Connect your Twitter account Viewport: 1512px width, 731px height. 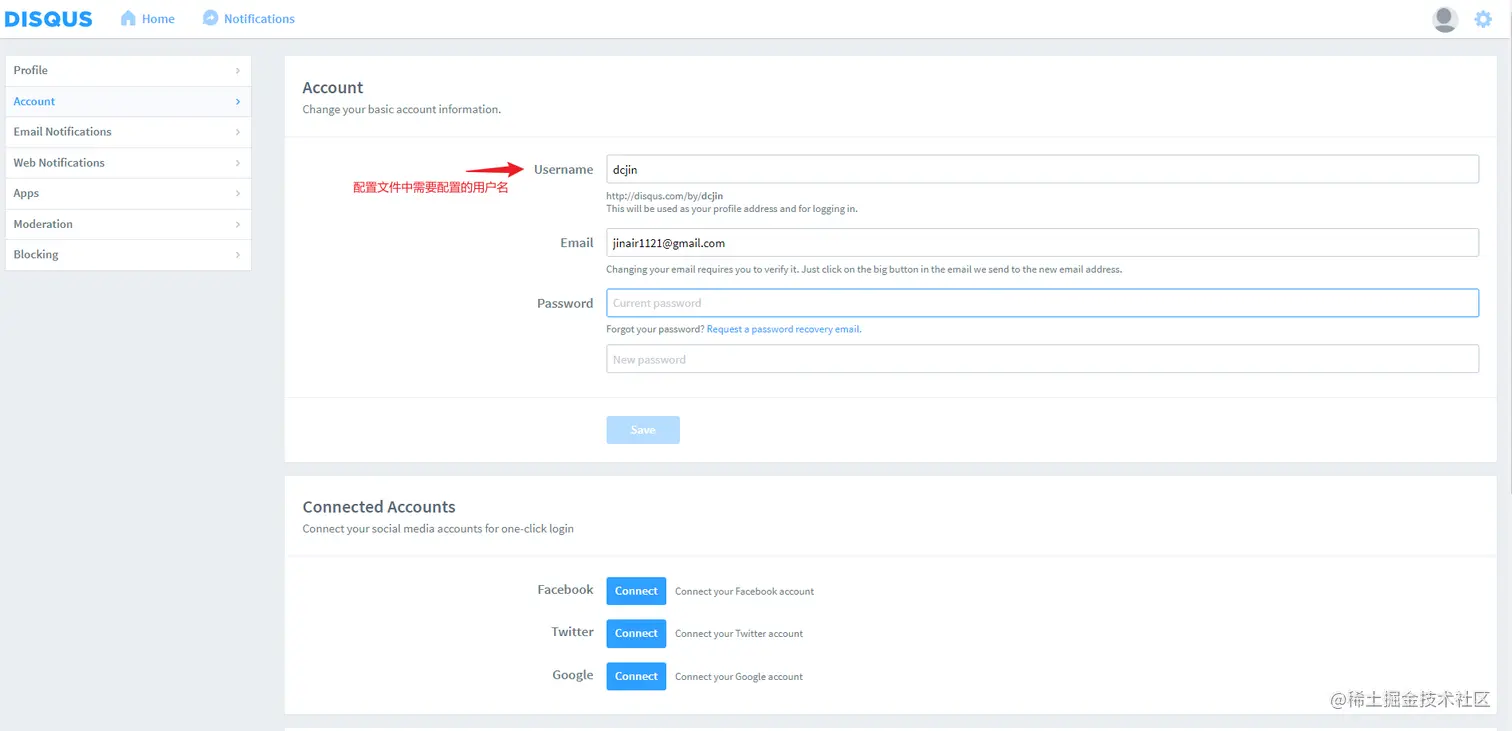click(635, 633)
